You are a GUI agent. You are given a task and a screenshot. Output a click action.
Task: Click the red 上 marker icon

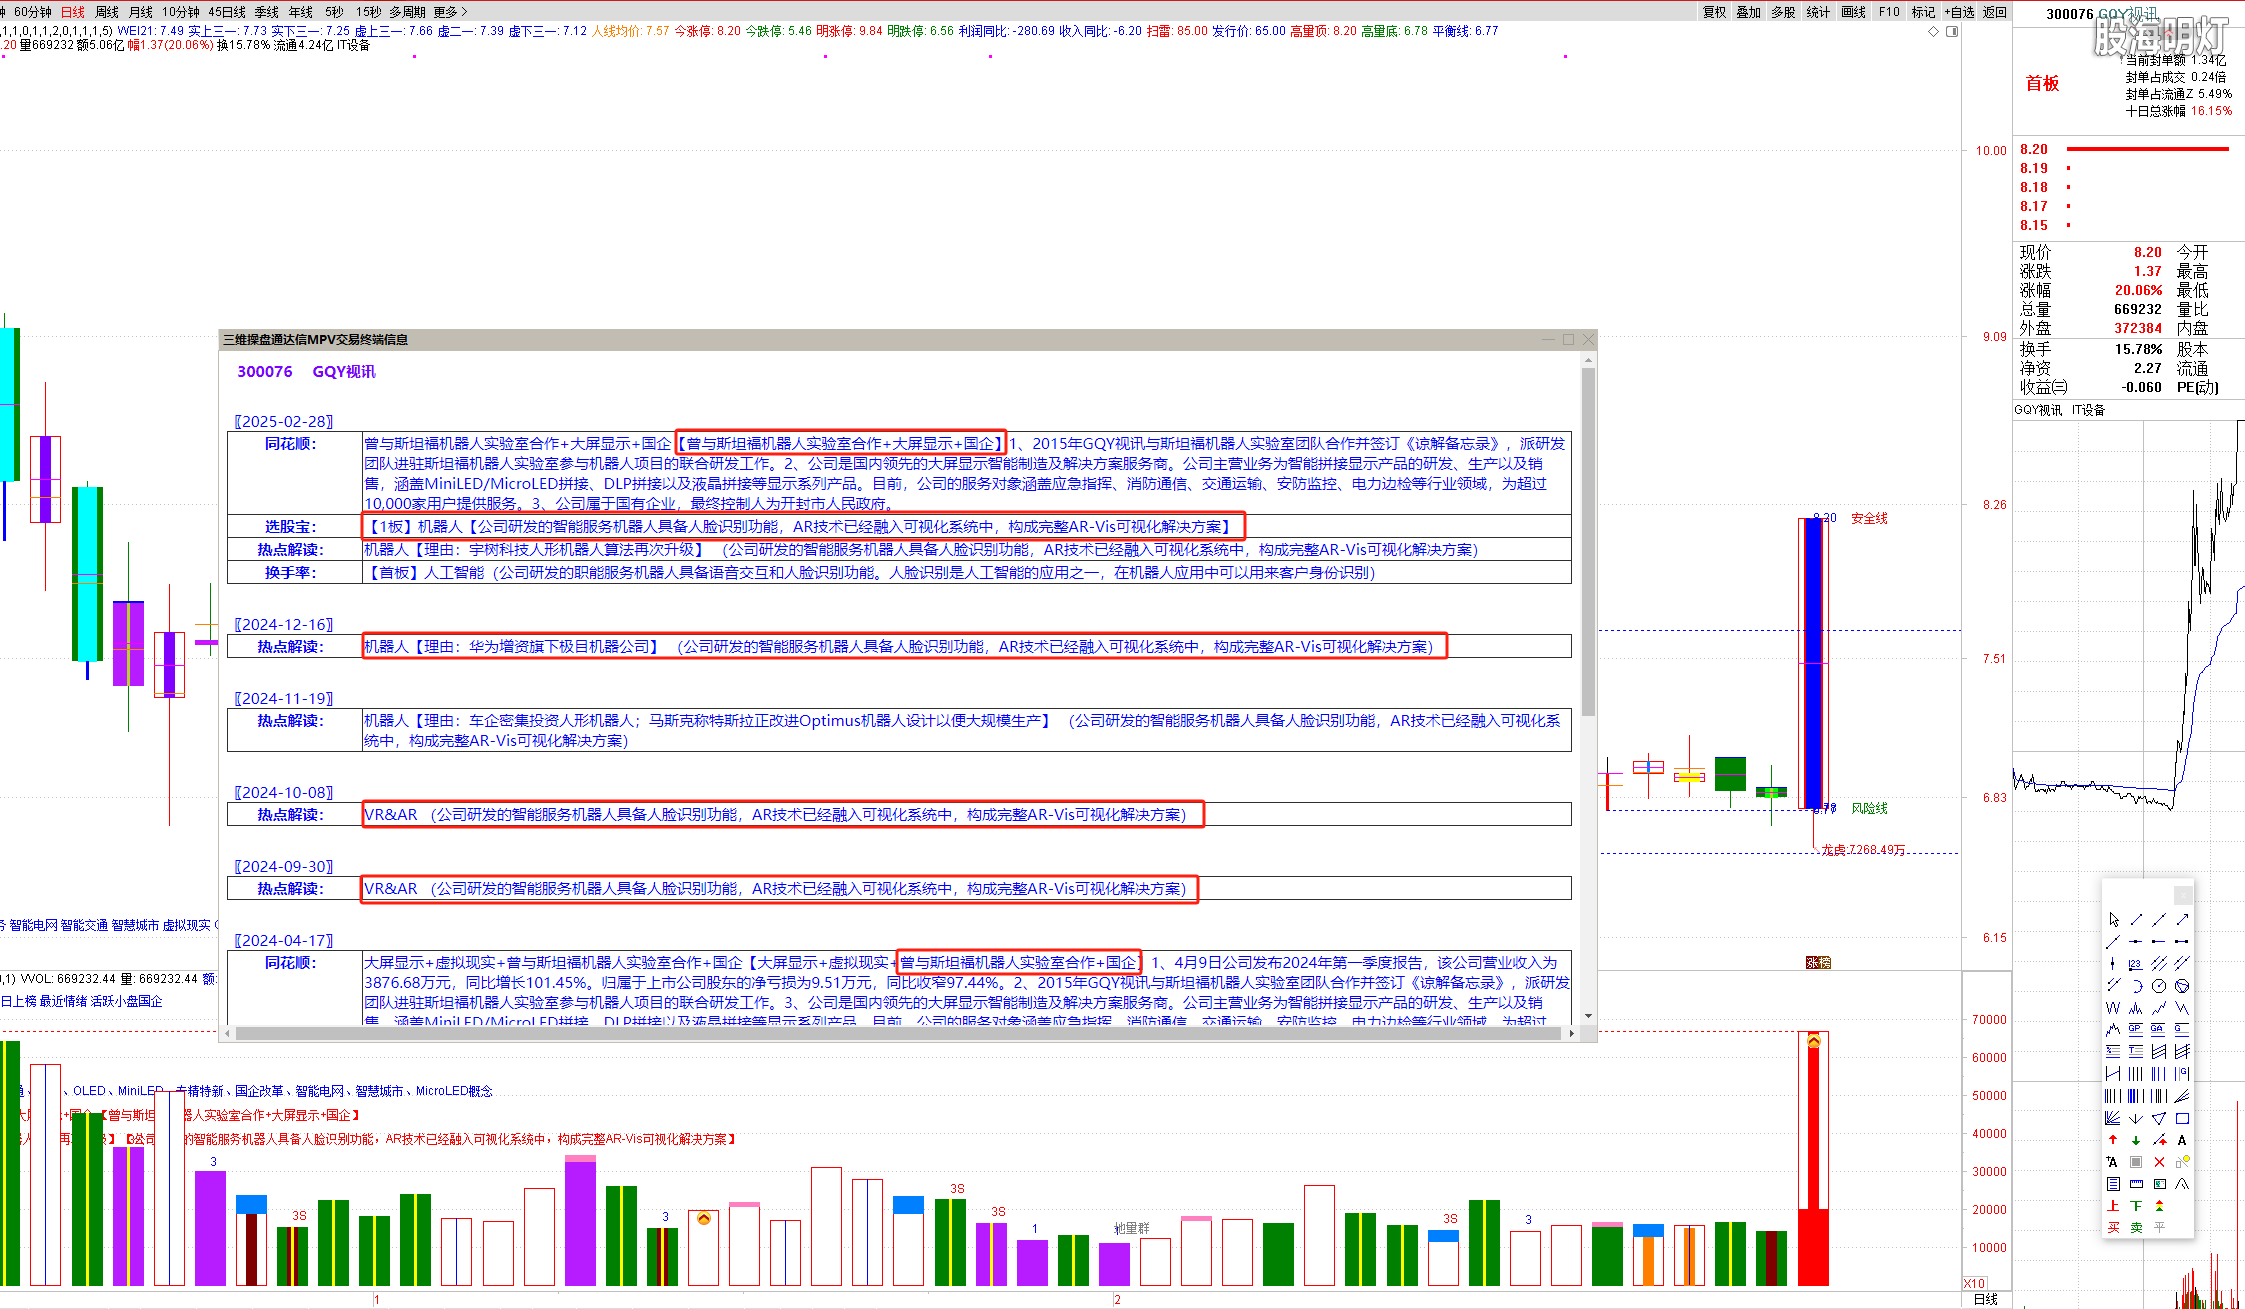pos(2113,1206)
